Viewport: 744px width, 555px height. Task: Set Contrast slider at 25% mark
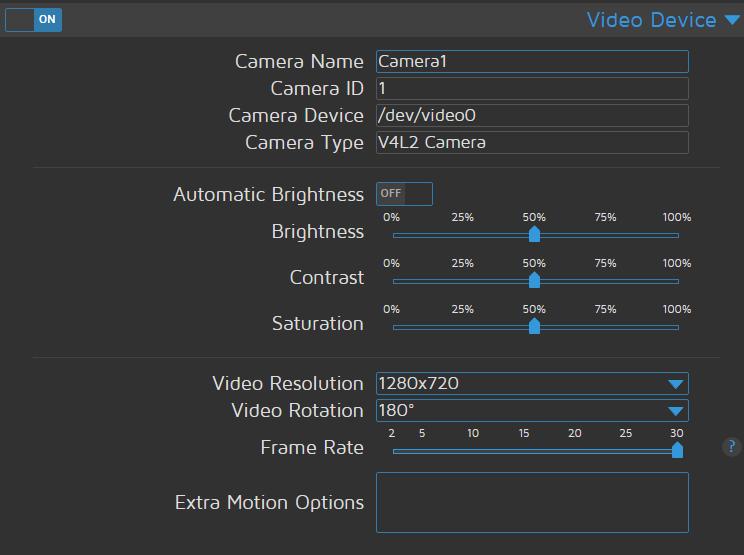tap(463, 281)
